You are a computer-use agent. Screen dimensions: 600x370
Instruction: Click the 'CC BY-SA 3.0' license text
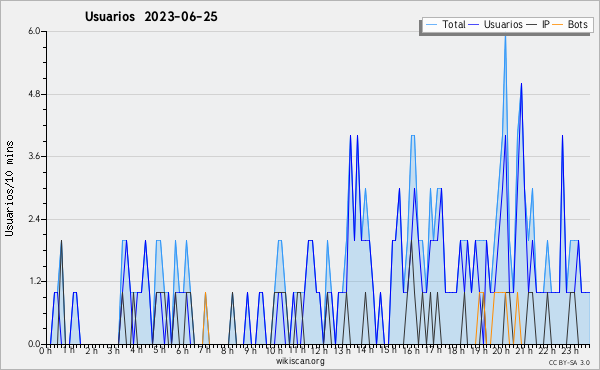click(x=569, y=363)
